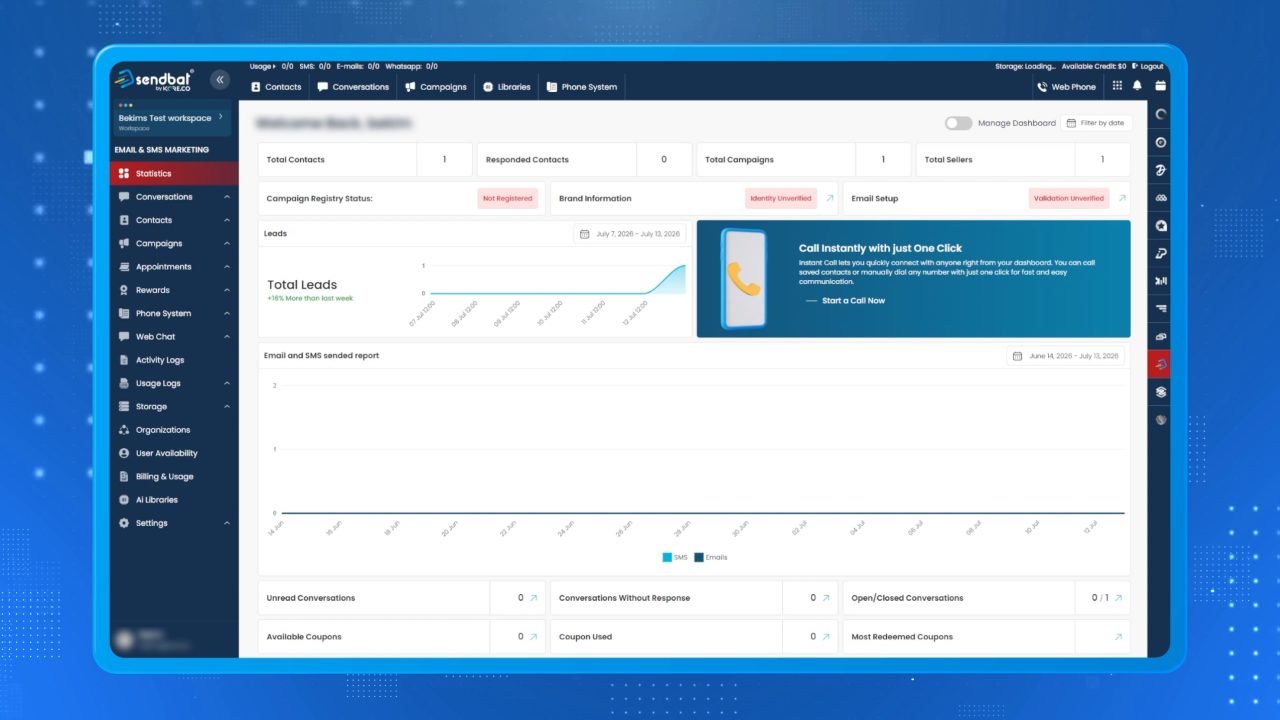The height and width of the screenshot is (720, 1280).
Task: Toggle the SMS legend swatch in the chart
Action: pyautogui.click(x=667, y=557)
